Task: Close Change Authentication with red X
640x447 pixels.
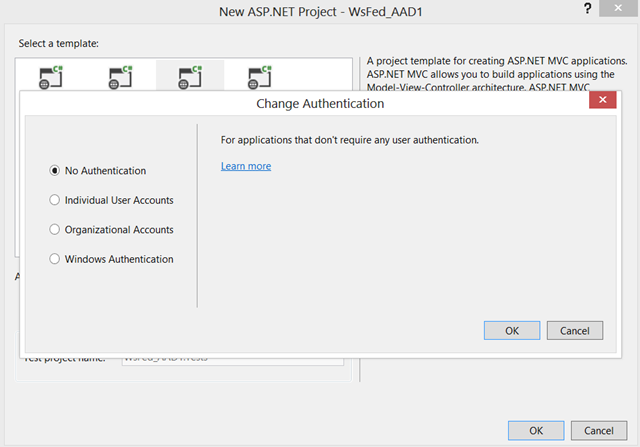Action: click(x=602, y=100)
